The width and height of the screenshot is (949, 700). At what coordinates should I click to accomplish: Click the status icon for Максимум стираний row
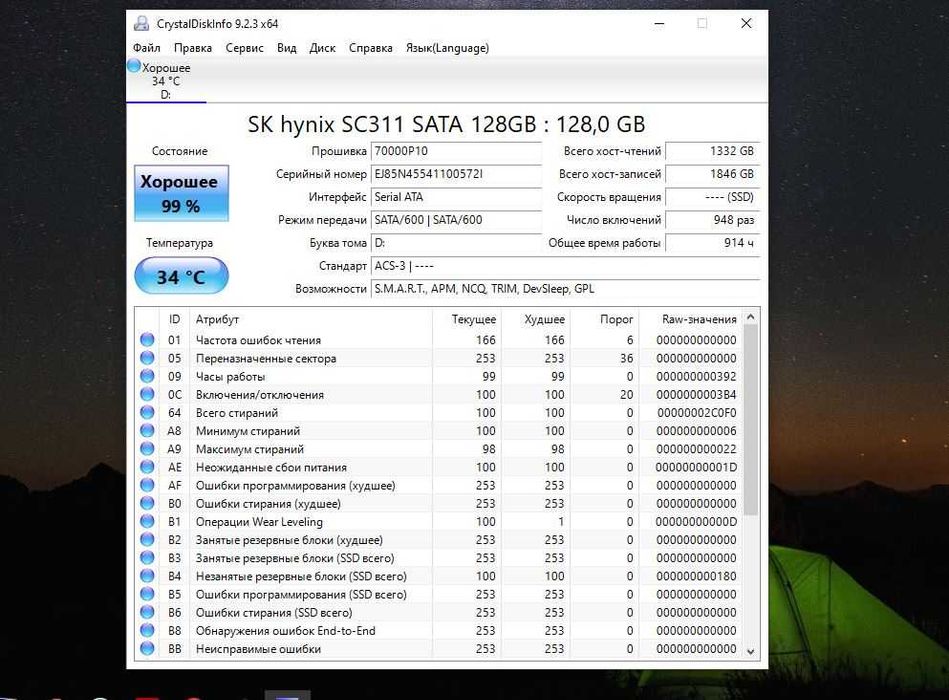tap(147, 448)
